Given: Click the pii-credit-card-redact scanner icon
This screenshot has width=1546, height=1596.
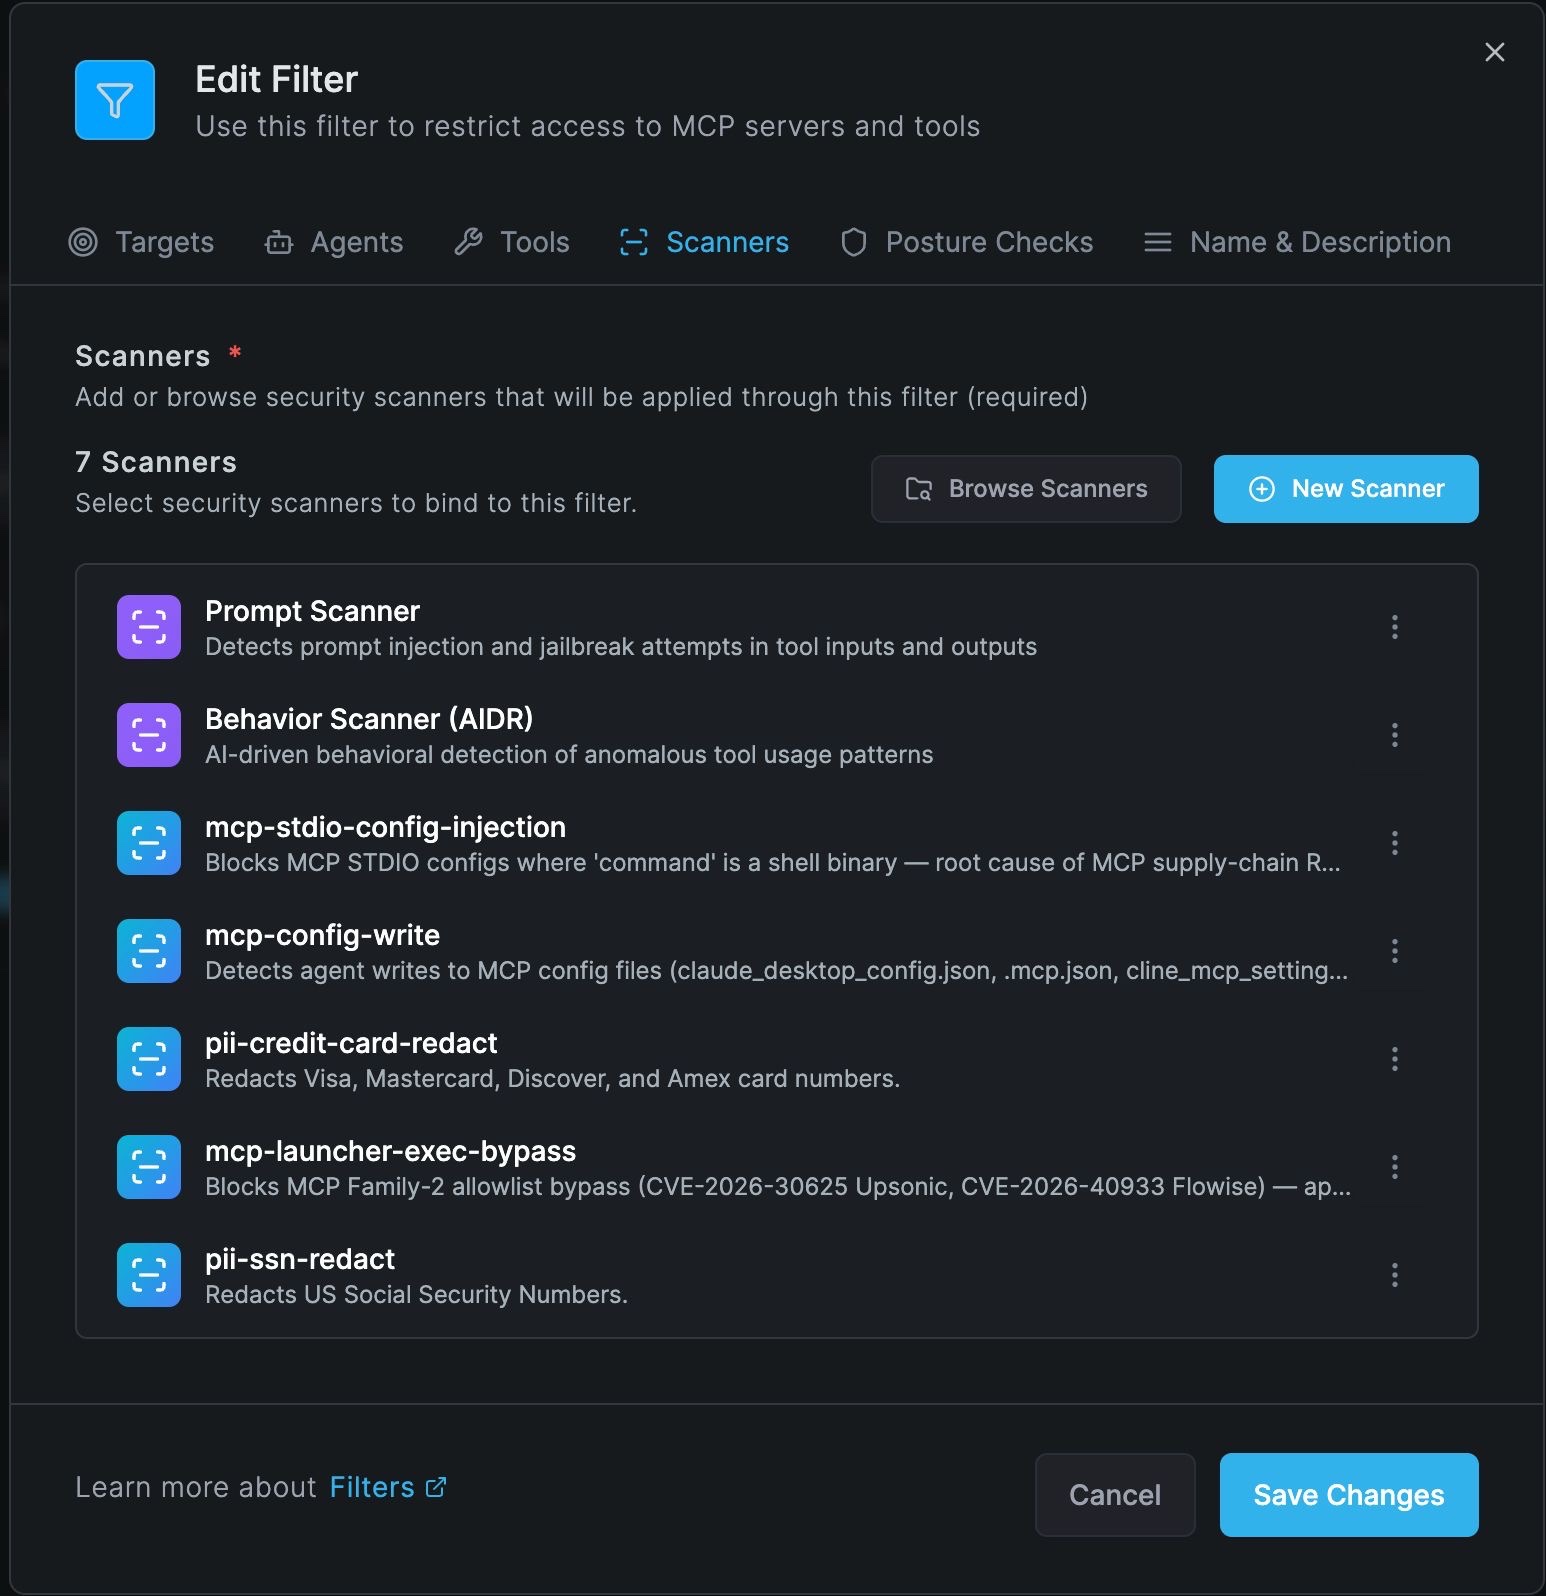Looking at the screenshot, I should click(149, 1059).
